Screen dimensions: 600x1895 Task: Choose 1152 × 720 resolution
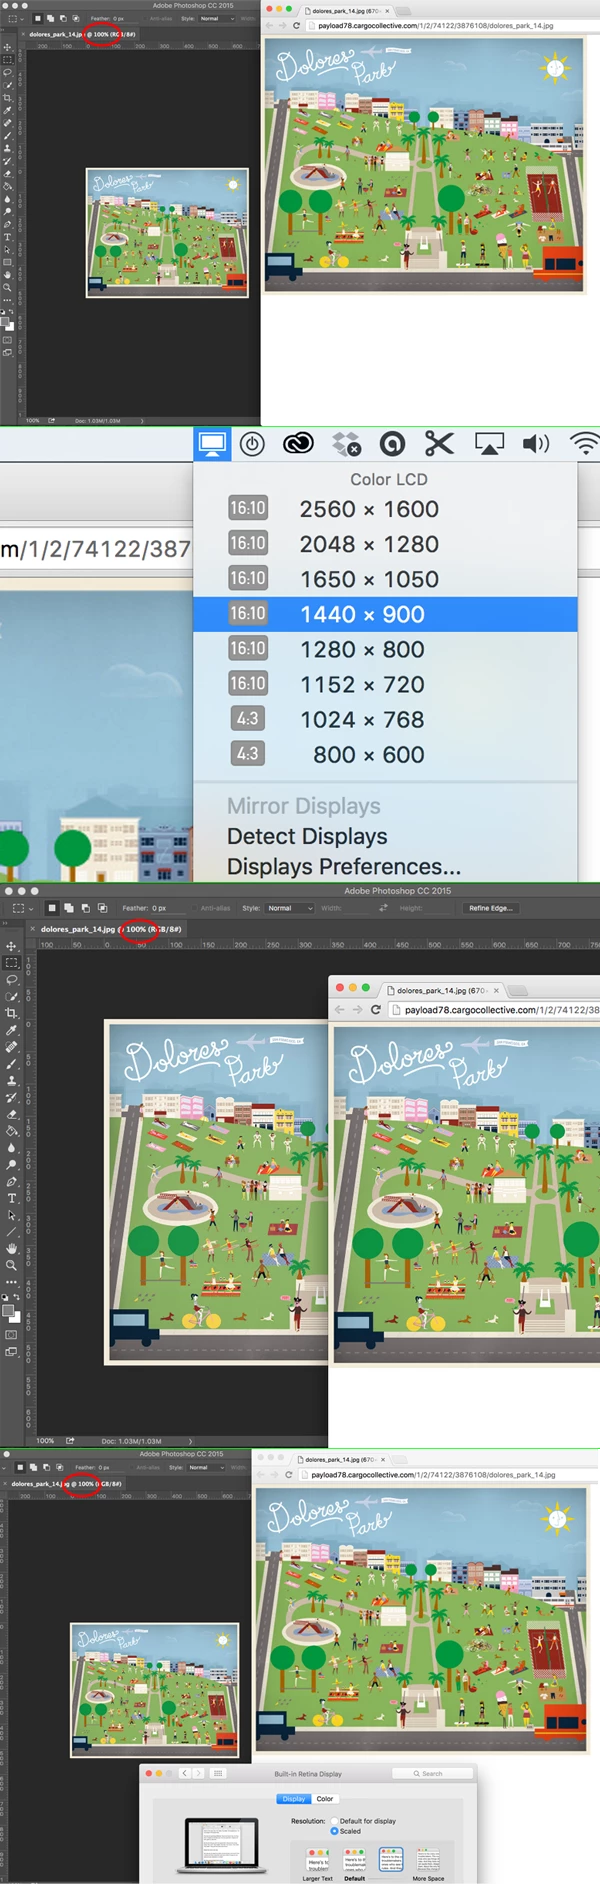pyautogui.click(x=385, y=684)
